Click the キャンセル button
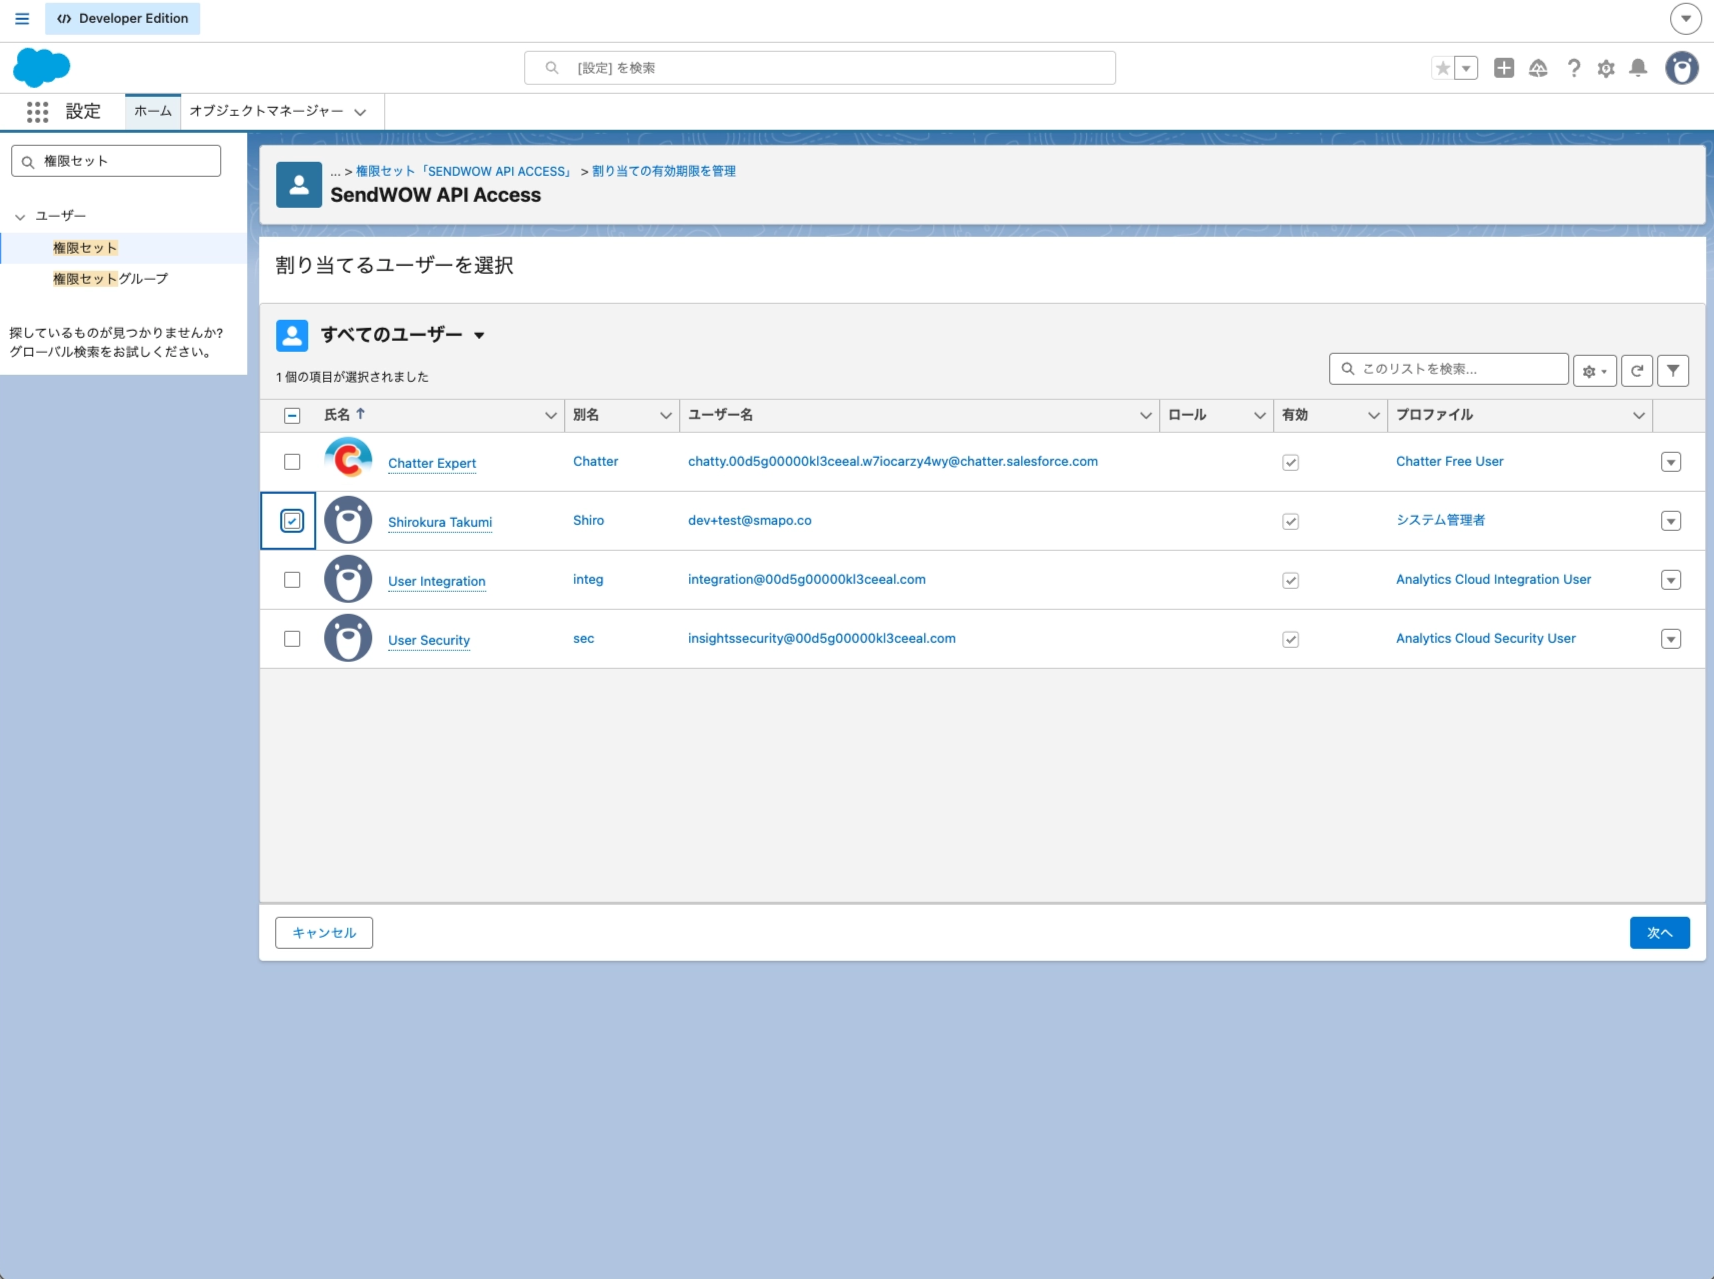The height and width of the screenshot is (1279, 1714). pos(324,933)
